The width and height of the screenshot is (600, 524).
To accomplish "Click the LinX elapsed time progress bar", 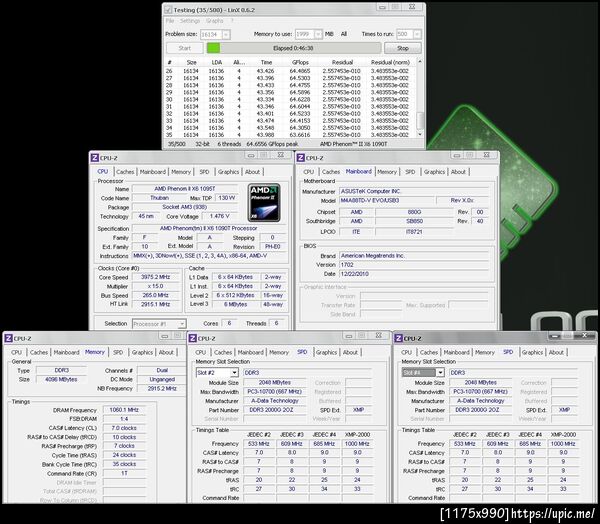I will click(293, 48).
